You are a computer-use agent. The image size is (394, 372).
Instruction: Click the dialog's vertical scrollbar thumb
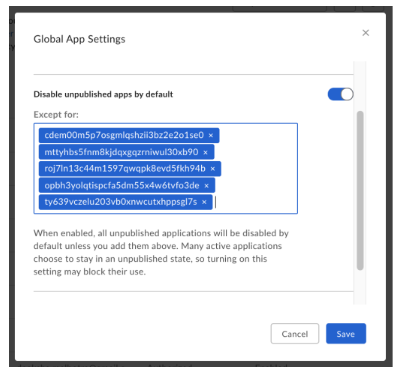click(360, 190)
